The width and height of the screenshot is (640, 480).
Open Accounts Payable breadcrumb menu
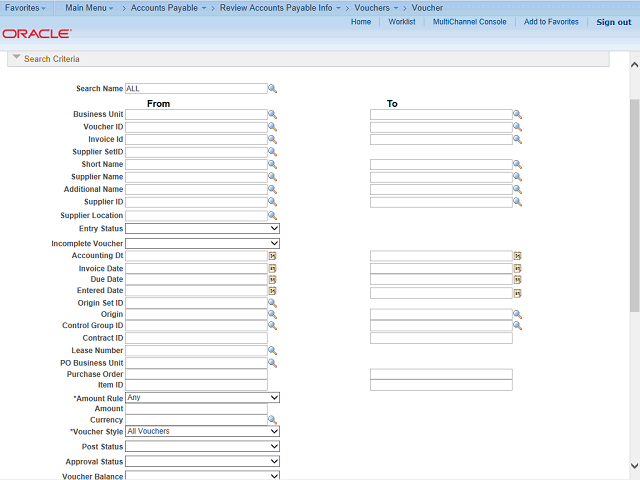click(169, 8)
